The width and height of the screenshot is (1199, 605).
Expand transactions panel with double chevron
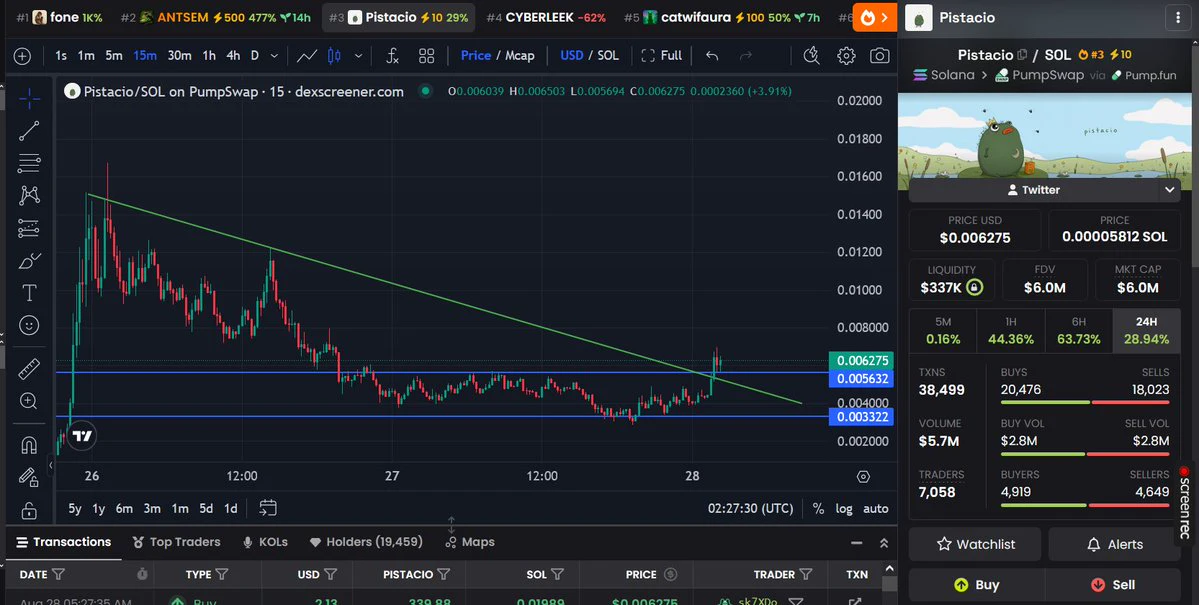[884, 543]
